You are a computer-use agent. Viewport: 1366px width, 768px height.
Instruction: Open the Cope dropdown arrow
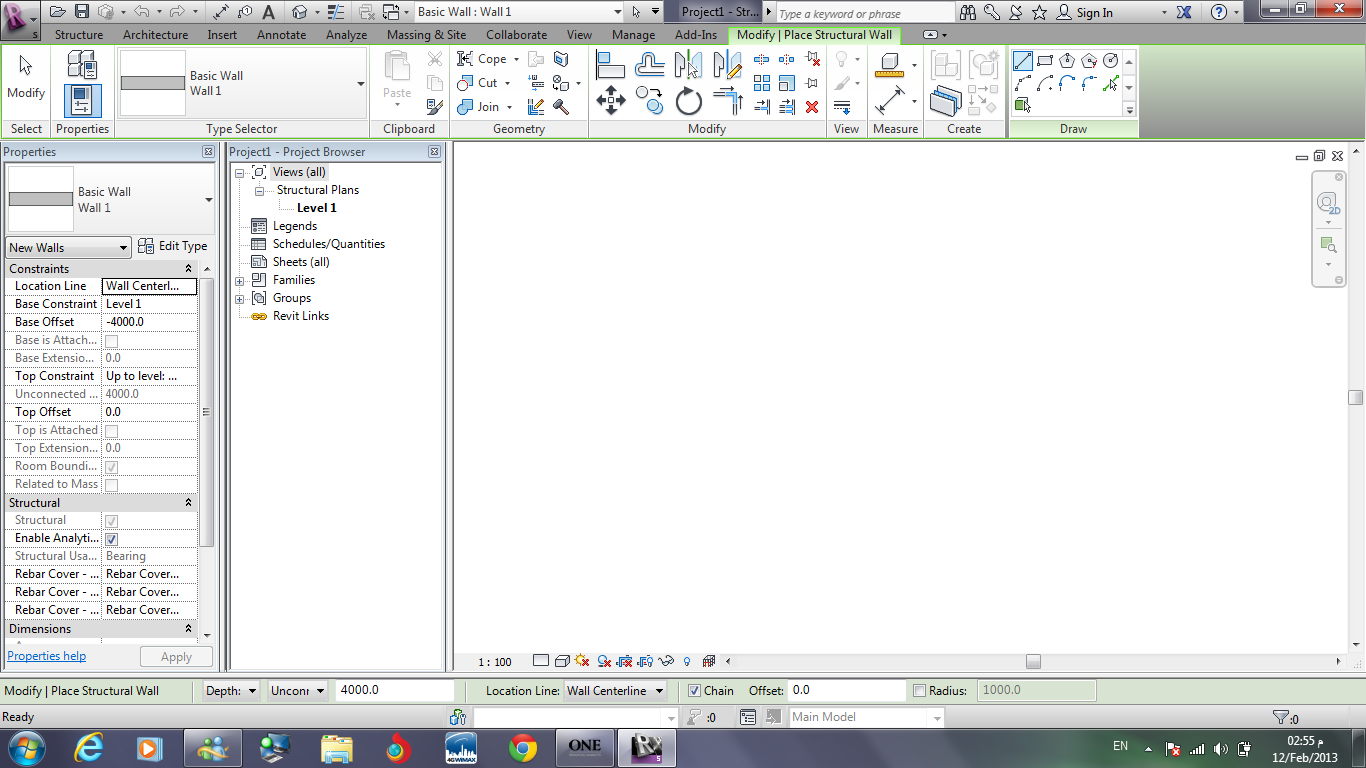(x=516, y=60)
